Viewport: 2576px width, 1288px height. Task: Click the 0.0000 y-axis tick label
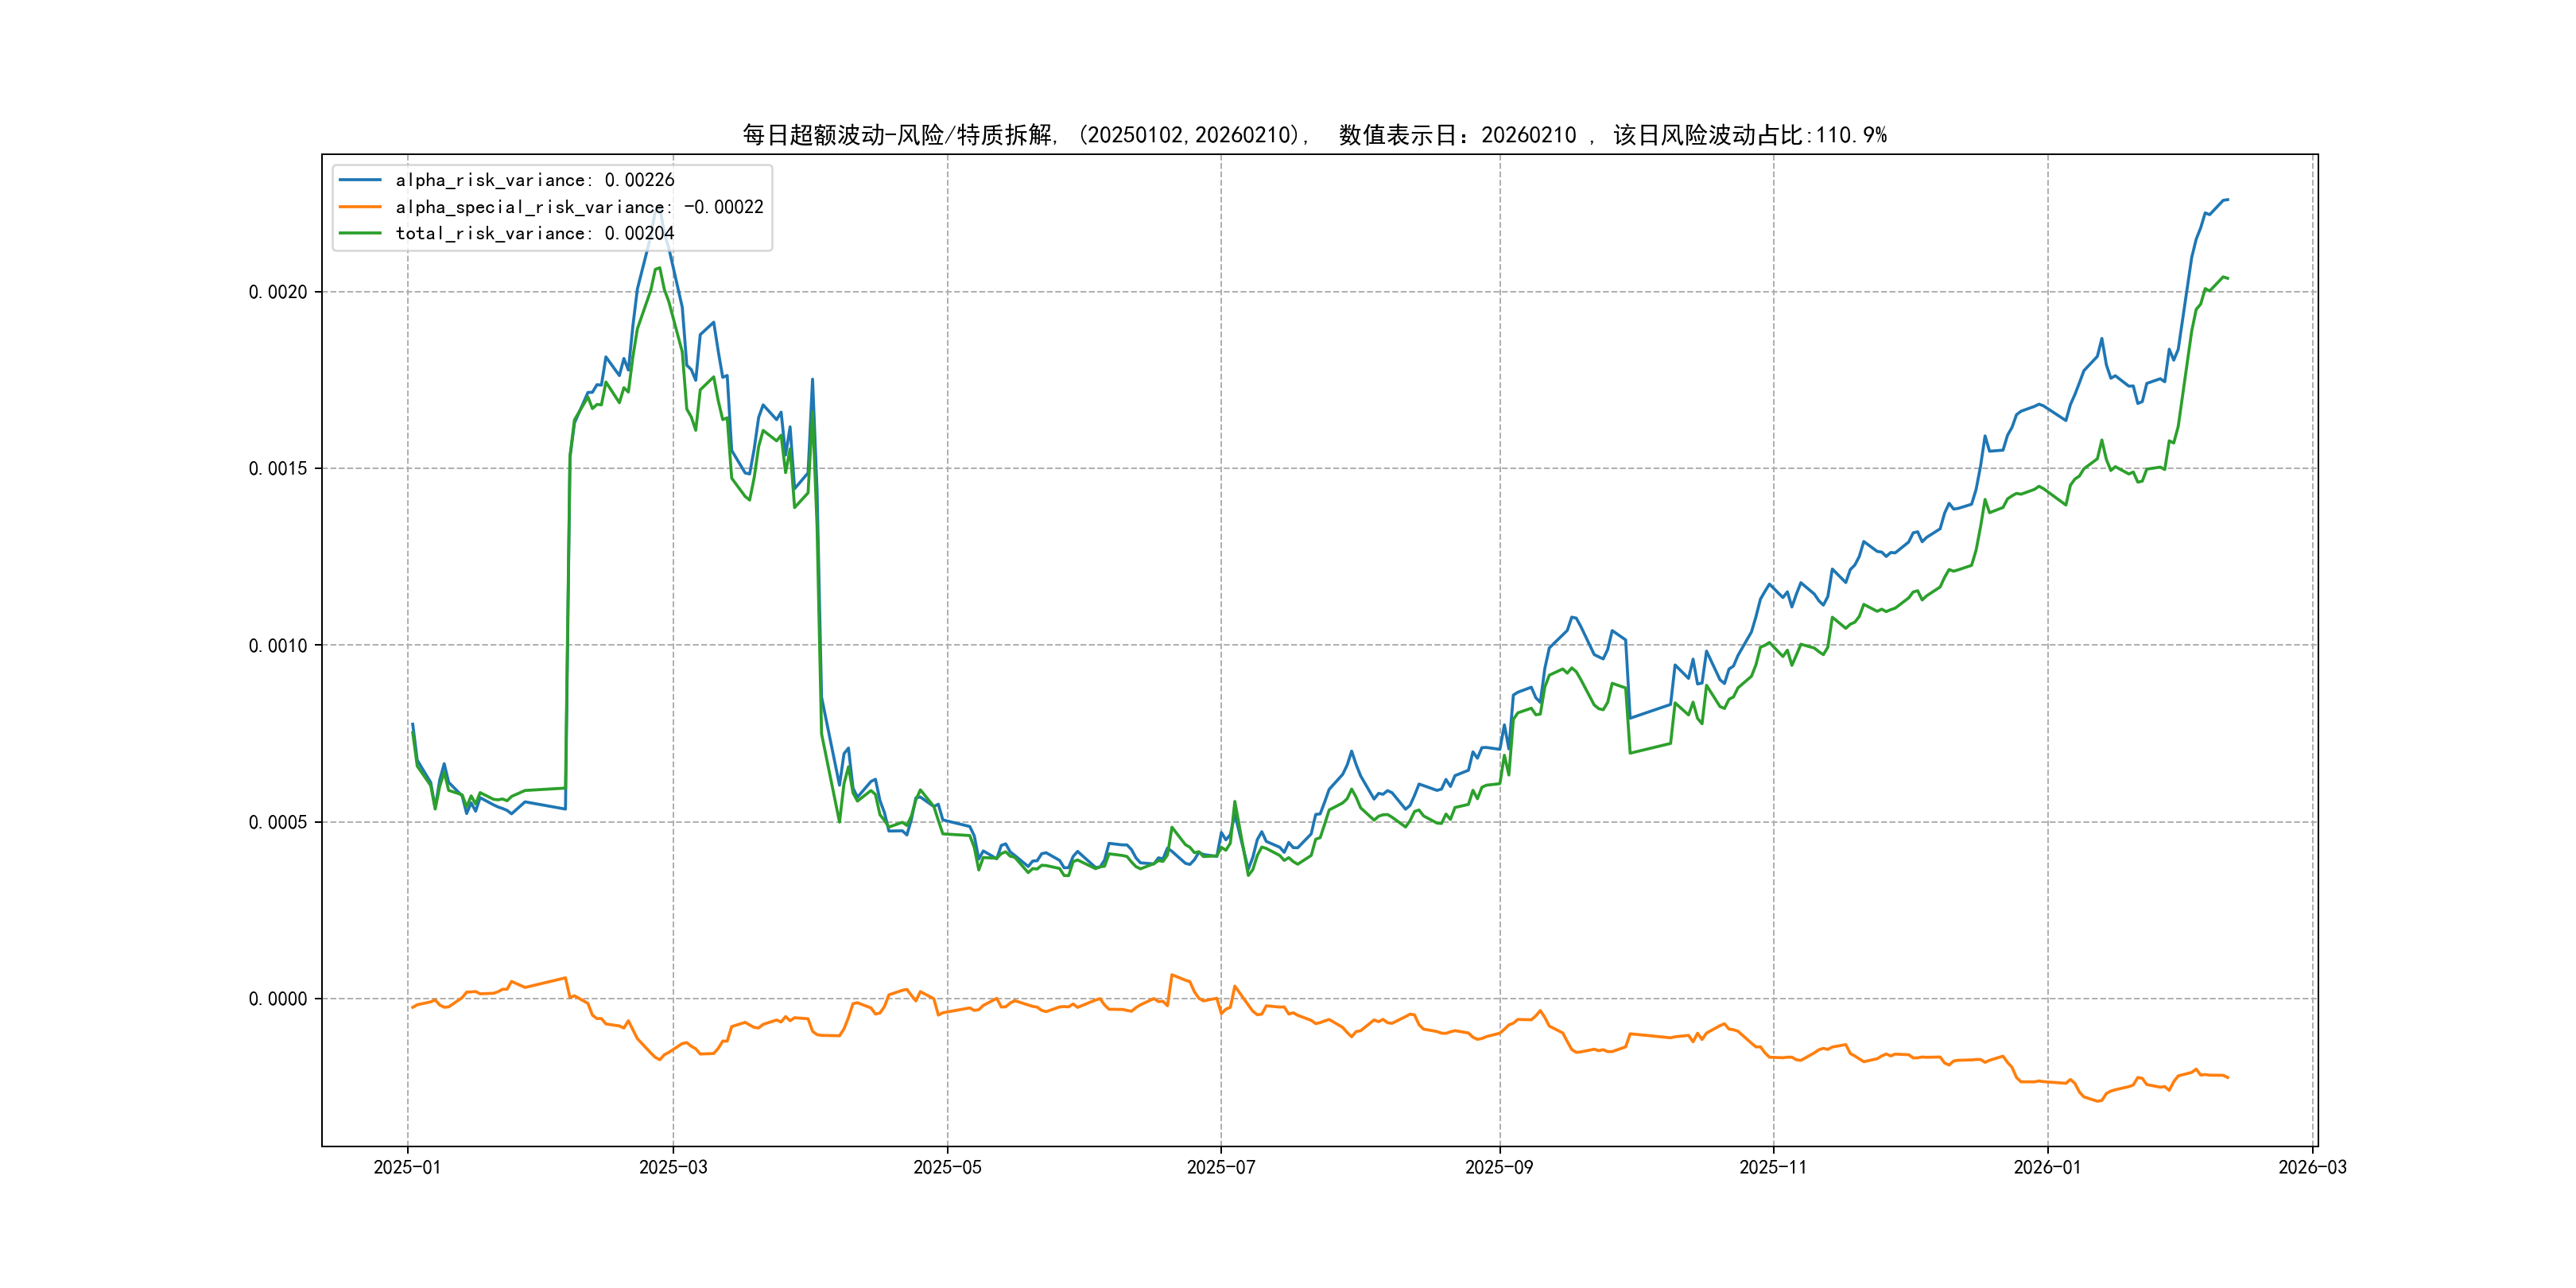[x=278, y=999]
